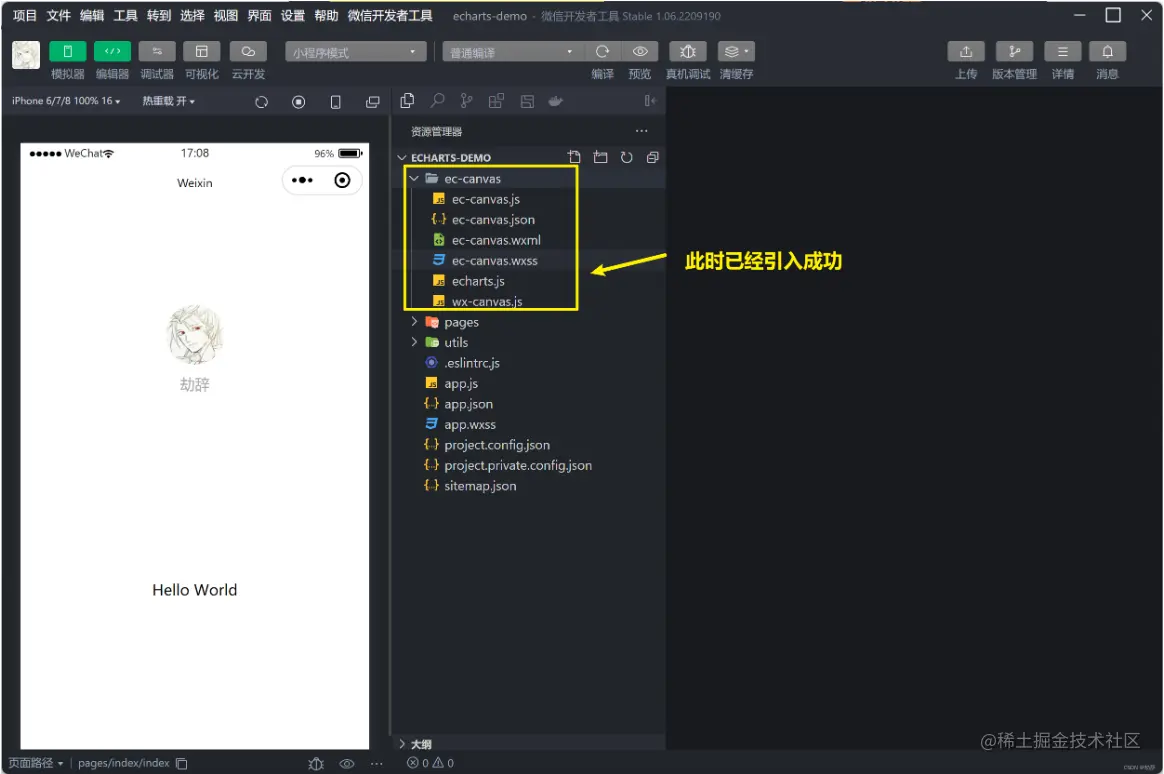Open the app.json file
Viewport: 1164px width, 774px height.
pyautogui.click(x=468, y=404)
